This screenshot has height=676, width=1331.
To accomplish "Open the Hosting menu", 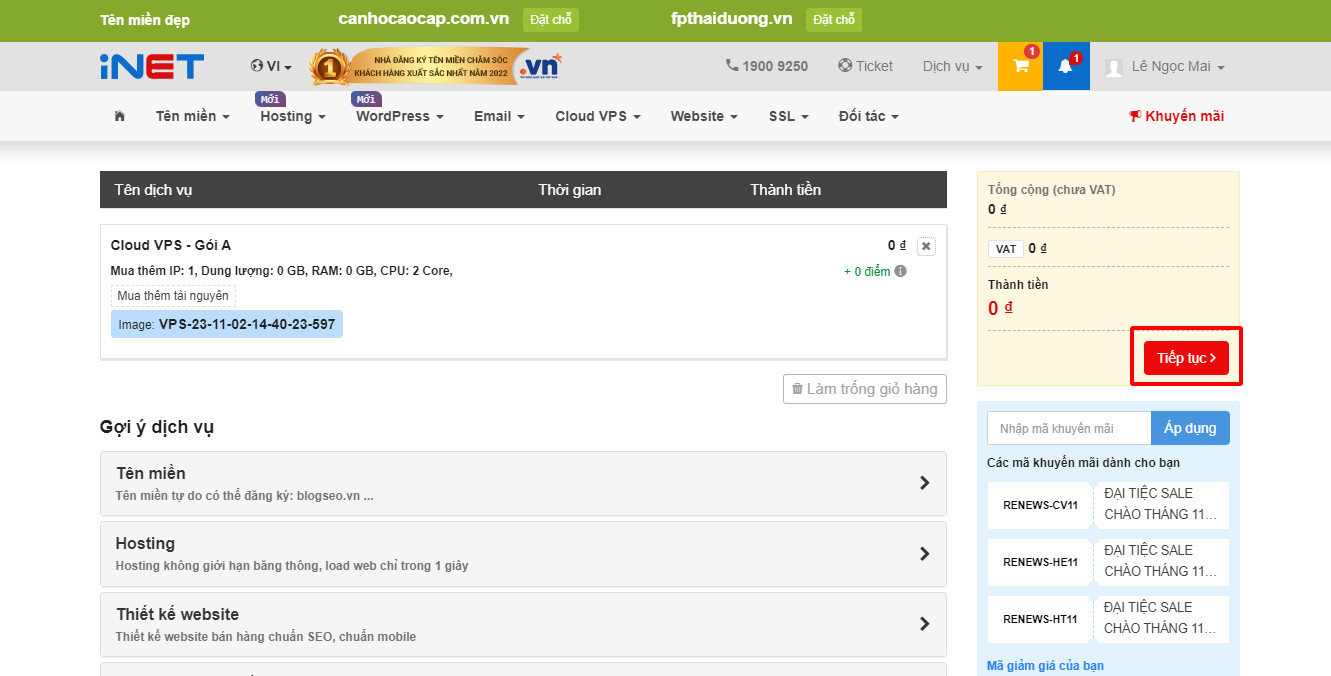I will [x=293, y=116].
